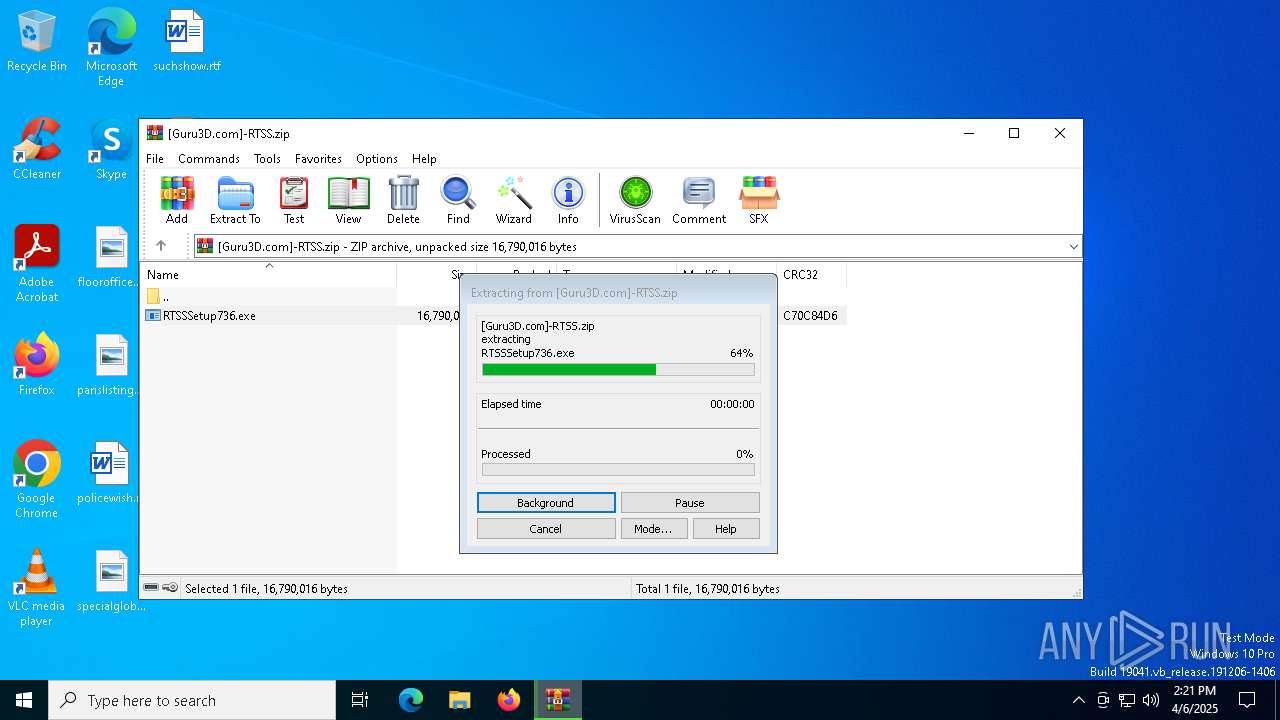This screenshot has height=720, width=1280.
Task: Sort by Name column header
Action: (268, 274)
